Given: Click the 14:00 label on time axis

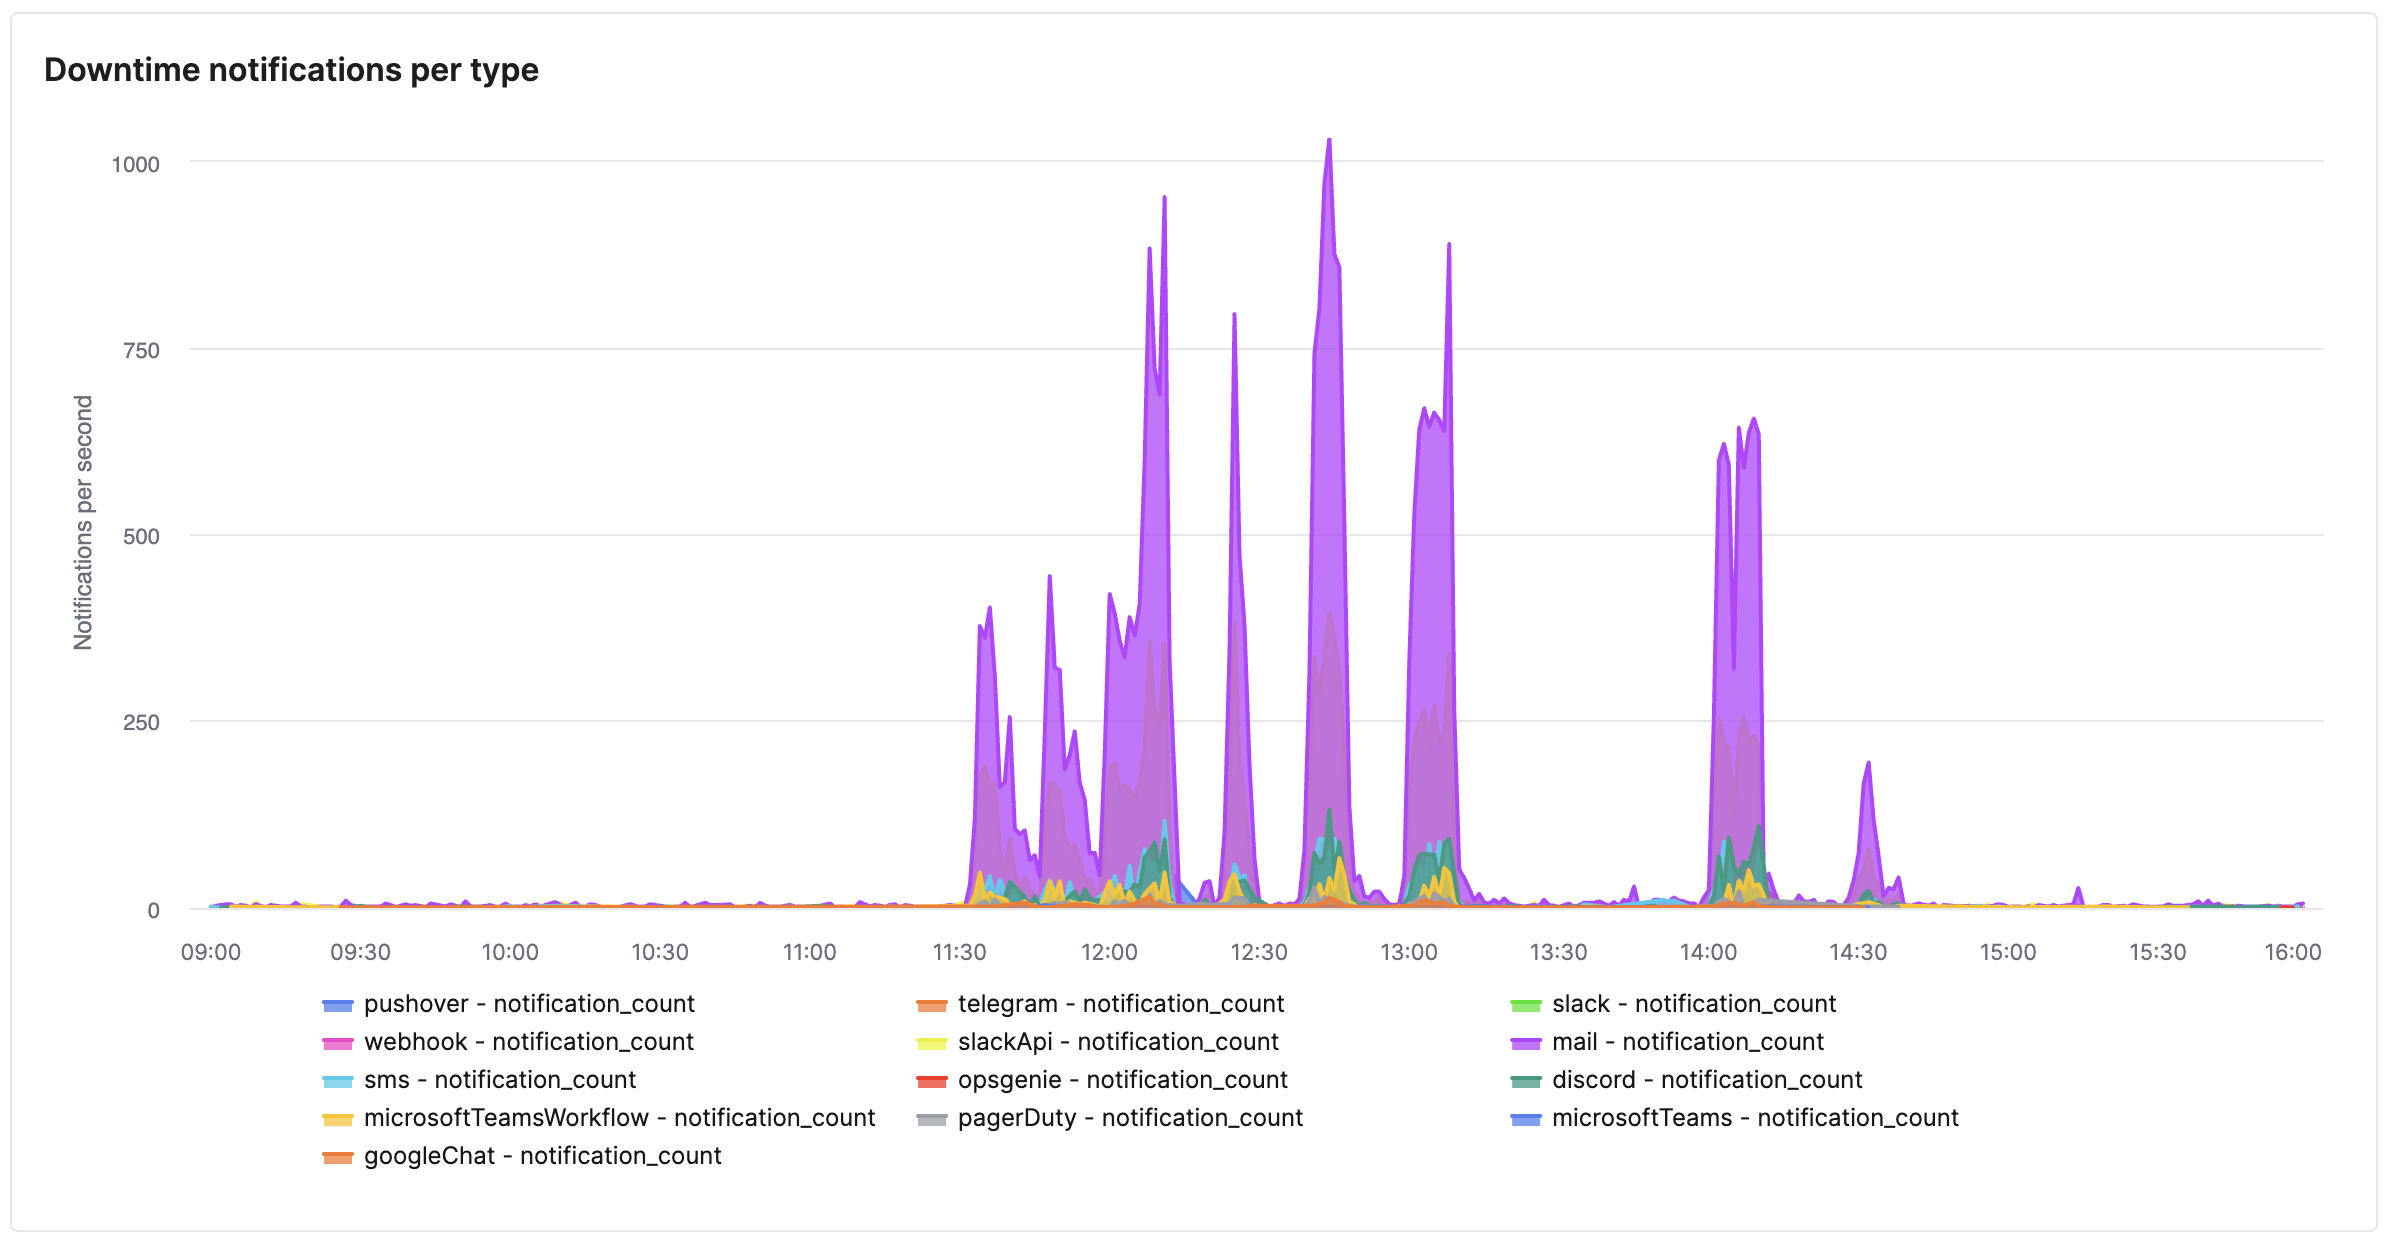Looking at the screenshot, I should tap(1708, 952).
